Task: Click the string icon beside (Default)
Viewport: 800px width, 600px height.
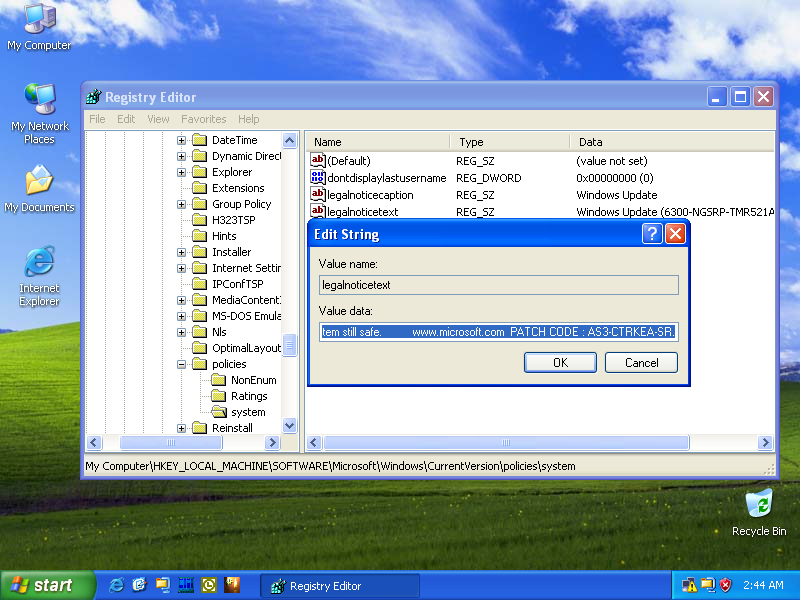Action: [x=317, y=161]
